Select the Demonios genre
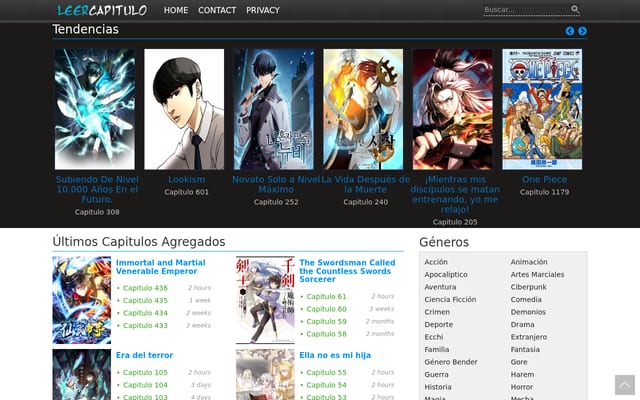Image resolution: width=640 pixels, height=400 pixels. (528, 312)
